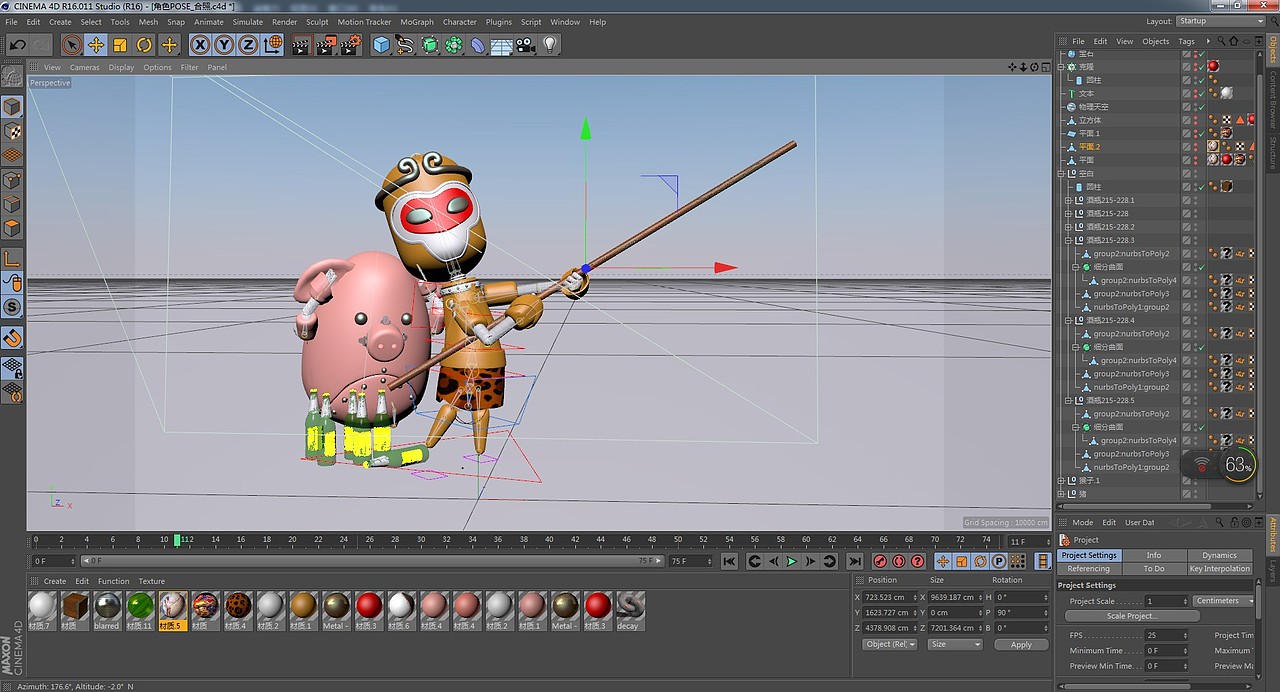Click the red Record Active Objects button

point(880,562)
